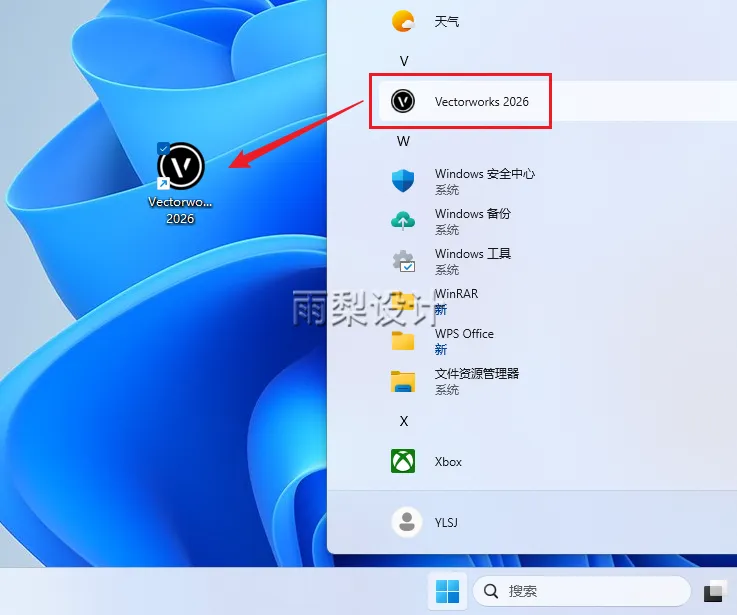
Task: Jump to letter W section header
Action: [403, 141]
